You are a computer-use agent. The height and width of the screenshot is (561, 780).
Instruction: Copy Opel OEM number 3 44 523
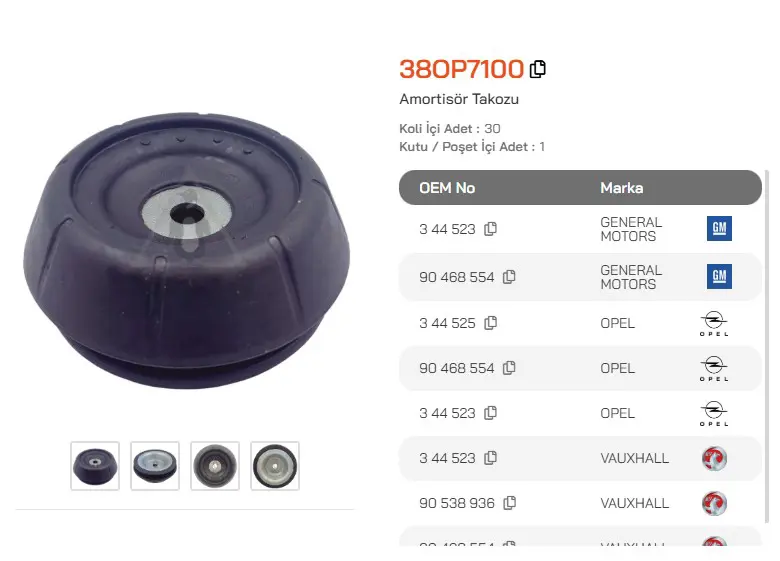tap(490, 413)
